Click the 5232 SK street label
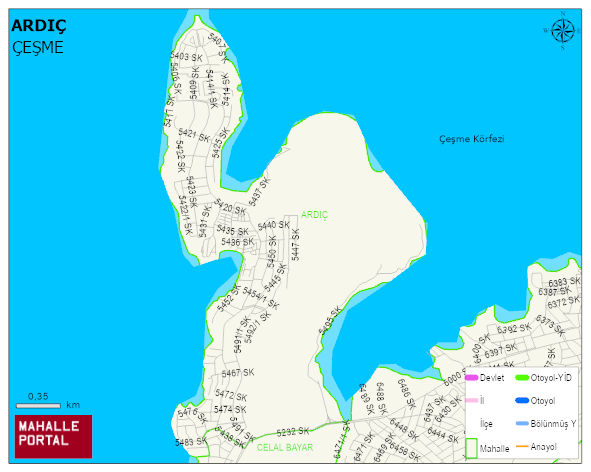Screen dimensions: 591x472 tap(292, 431)
